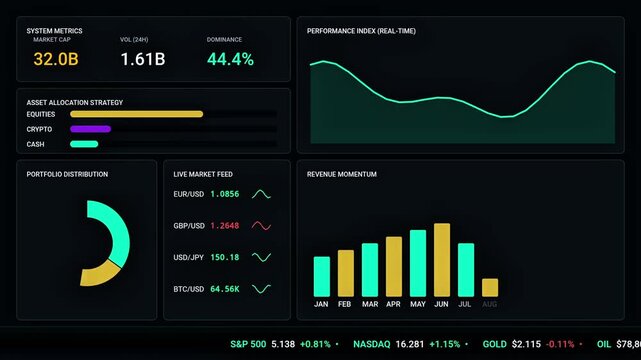Click the EUR/USD rate 1.0856
641x360 pixels.
pos(225,194)
